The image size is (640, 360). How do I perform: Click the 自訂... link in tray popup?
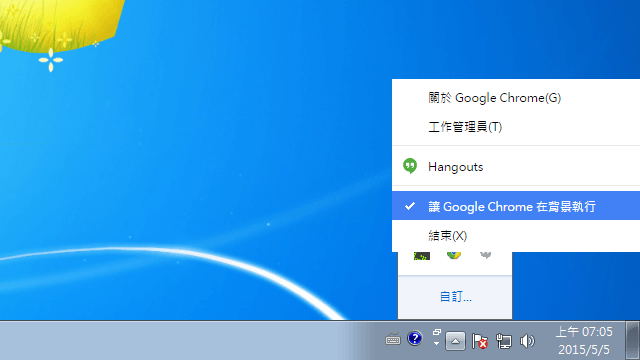pos(456,297)
